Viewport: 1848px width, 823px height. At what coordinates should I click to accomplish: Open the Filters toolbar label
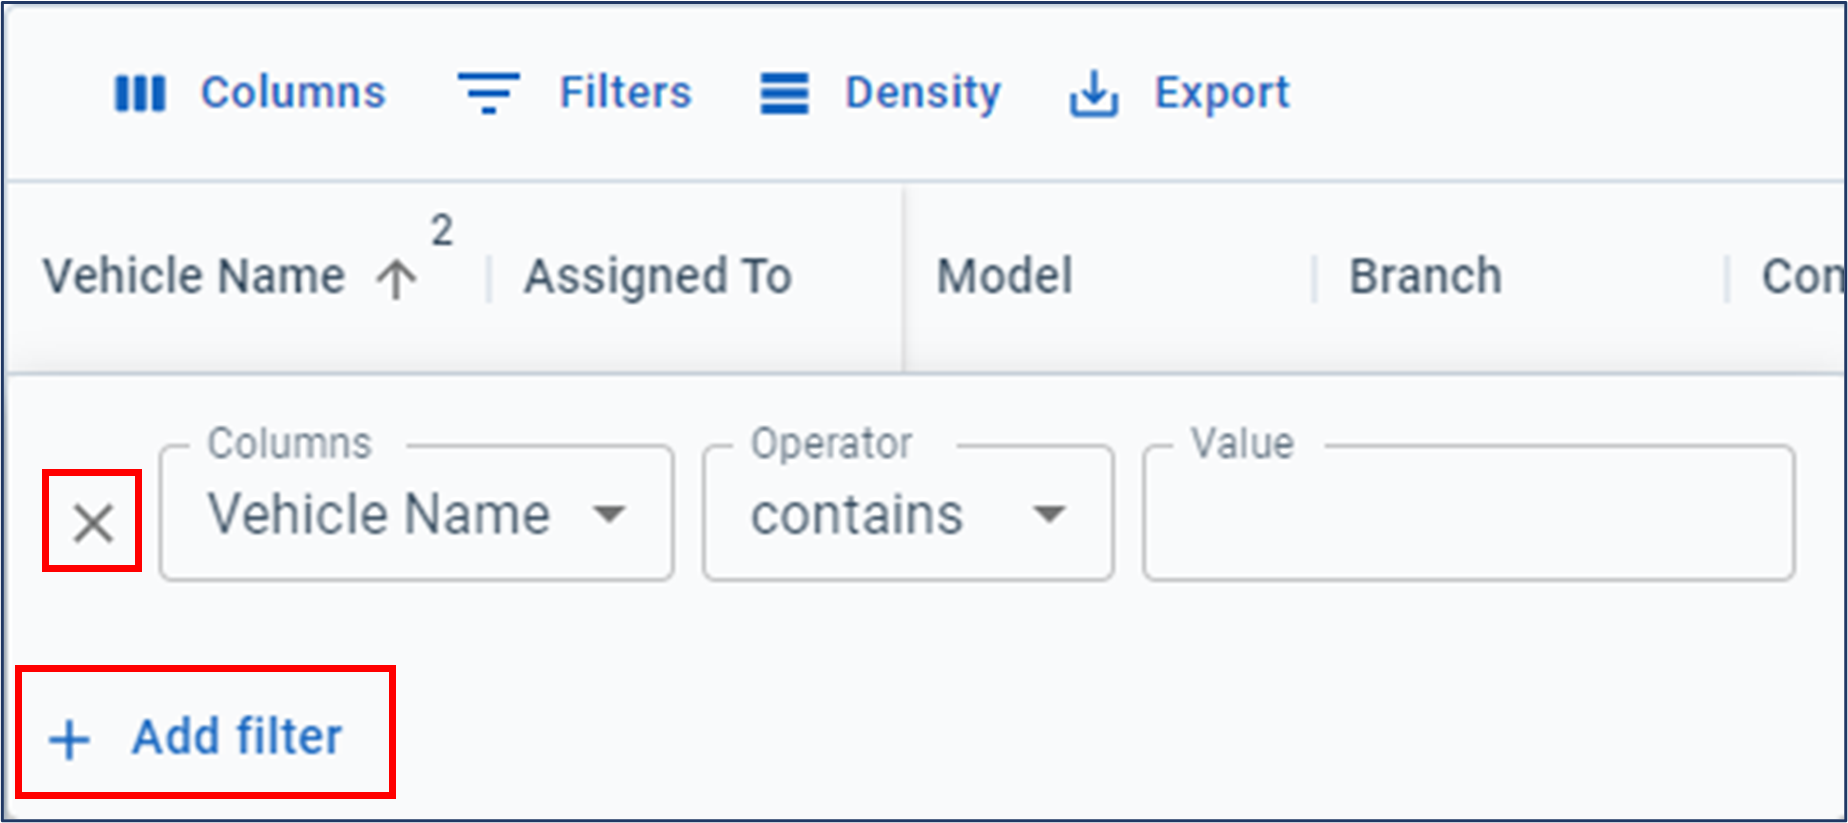tap(625, 93)
